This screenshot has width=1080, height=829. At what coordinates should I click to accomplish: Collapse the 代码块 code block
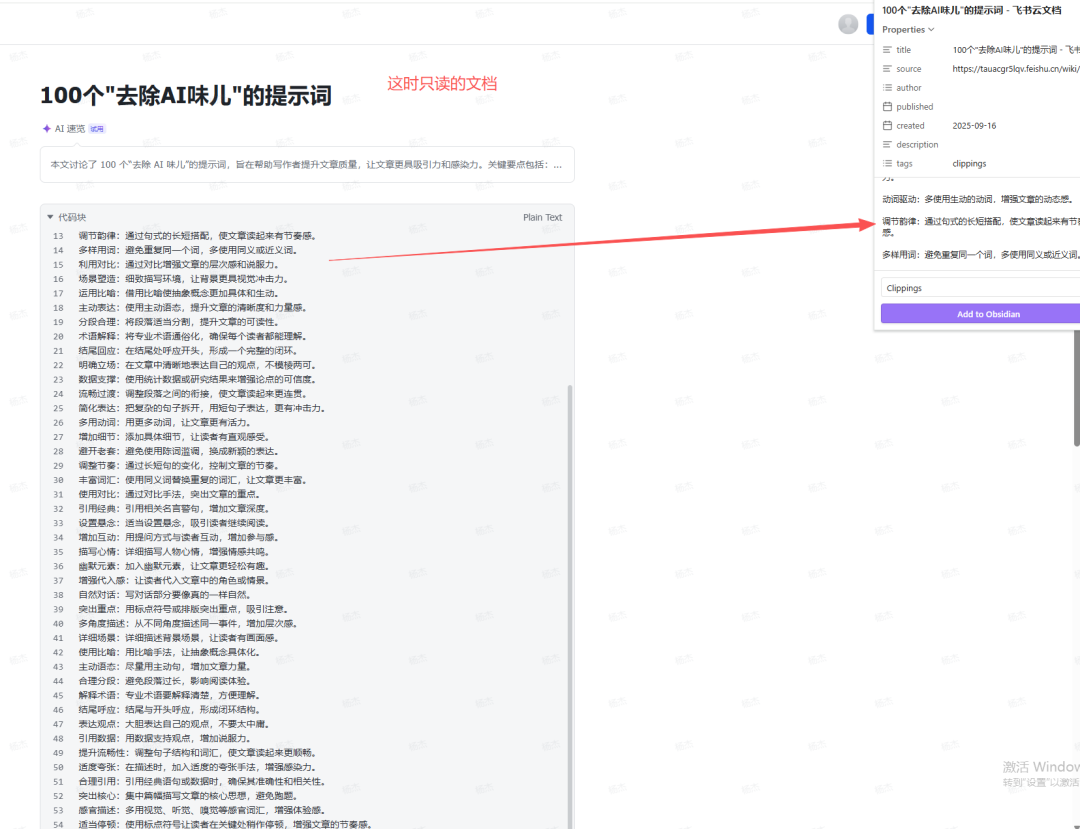click(51, 217)
